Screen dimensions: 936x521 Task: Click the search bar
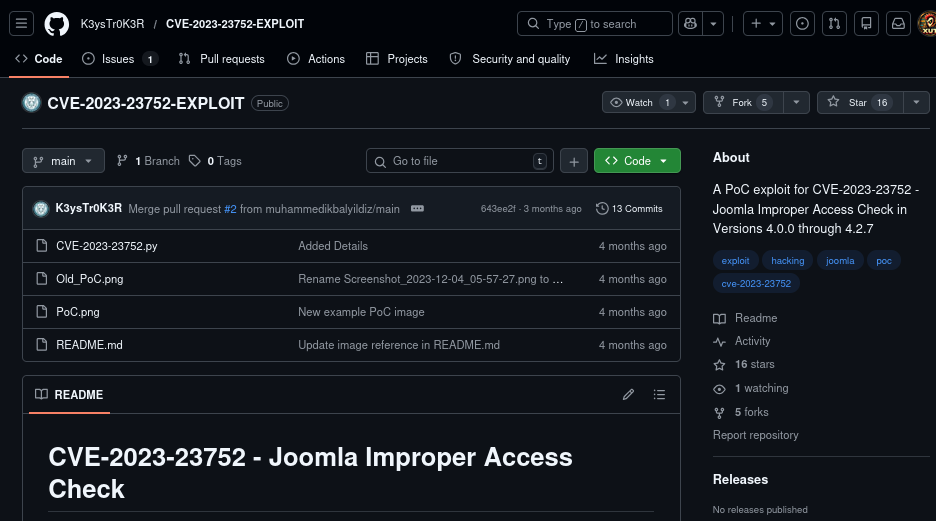pyautogui.click(x=595, y=24)
